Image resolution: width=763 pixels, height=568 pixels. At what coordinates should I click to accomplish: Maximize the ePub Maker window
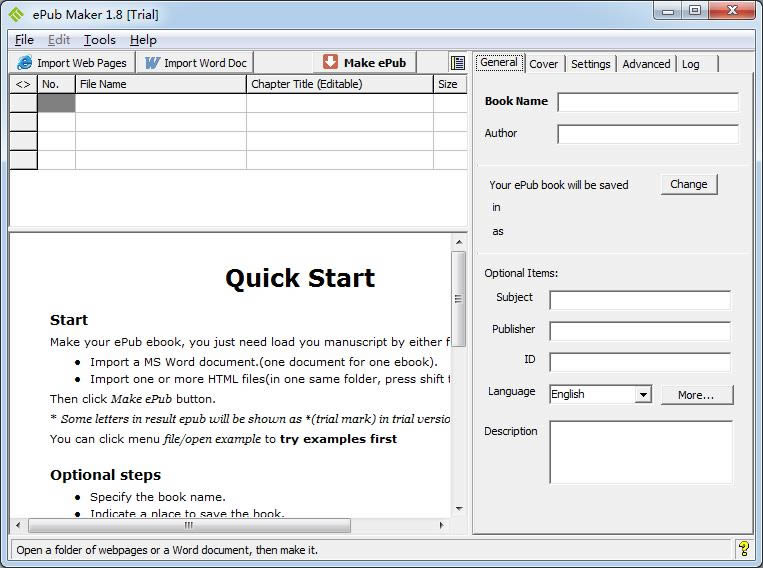695,11
